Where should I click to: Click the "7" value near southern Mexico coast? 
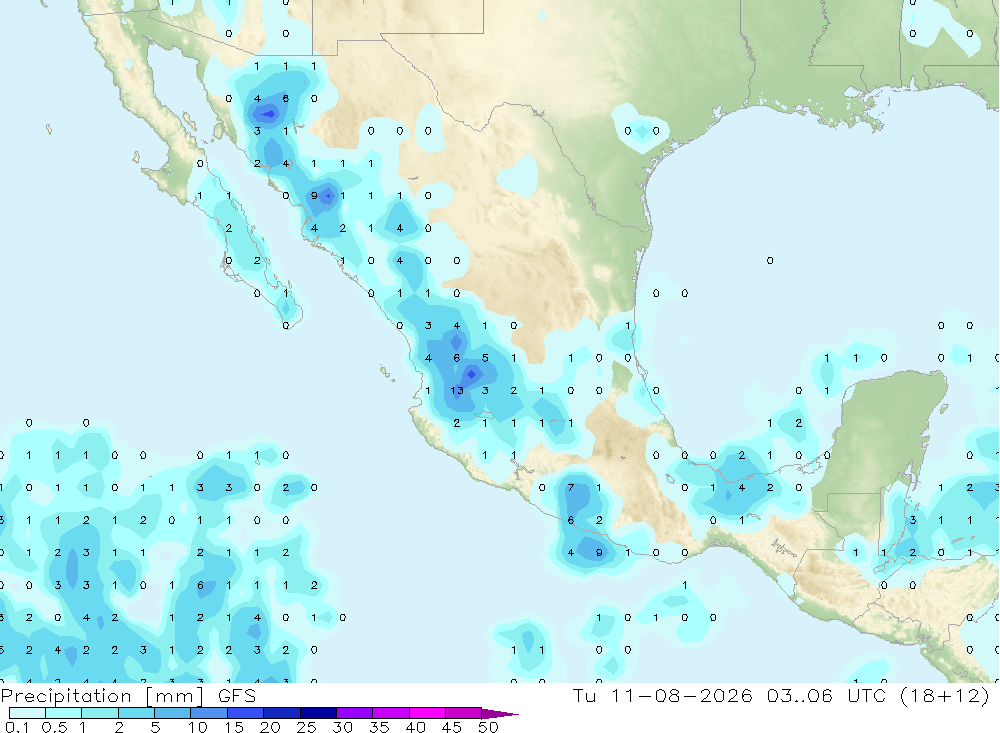coord(571,487)
